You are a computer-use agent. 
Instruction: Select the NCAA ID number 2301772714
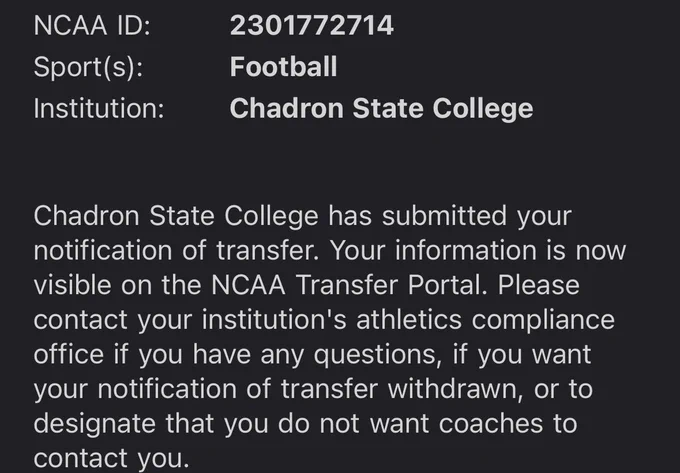point(311,25)
